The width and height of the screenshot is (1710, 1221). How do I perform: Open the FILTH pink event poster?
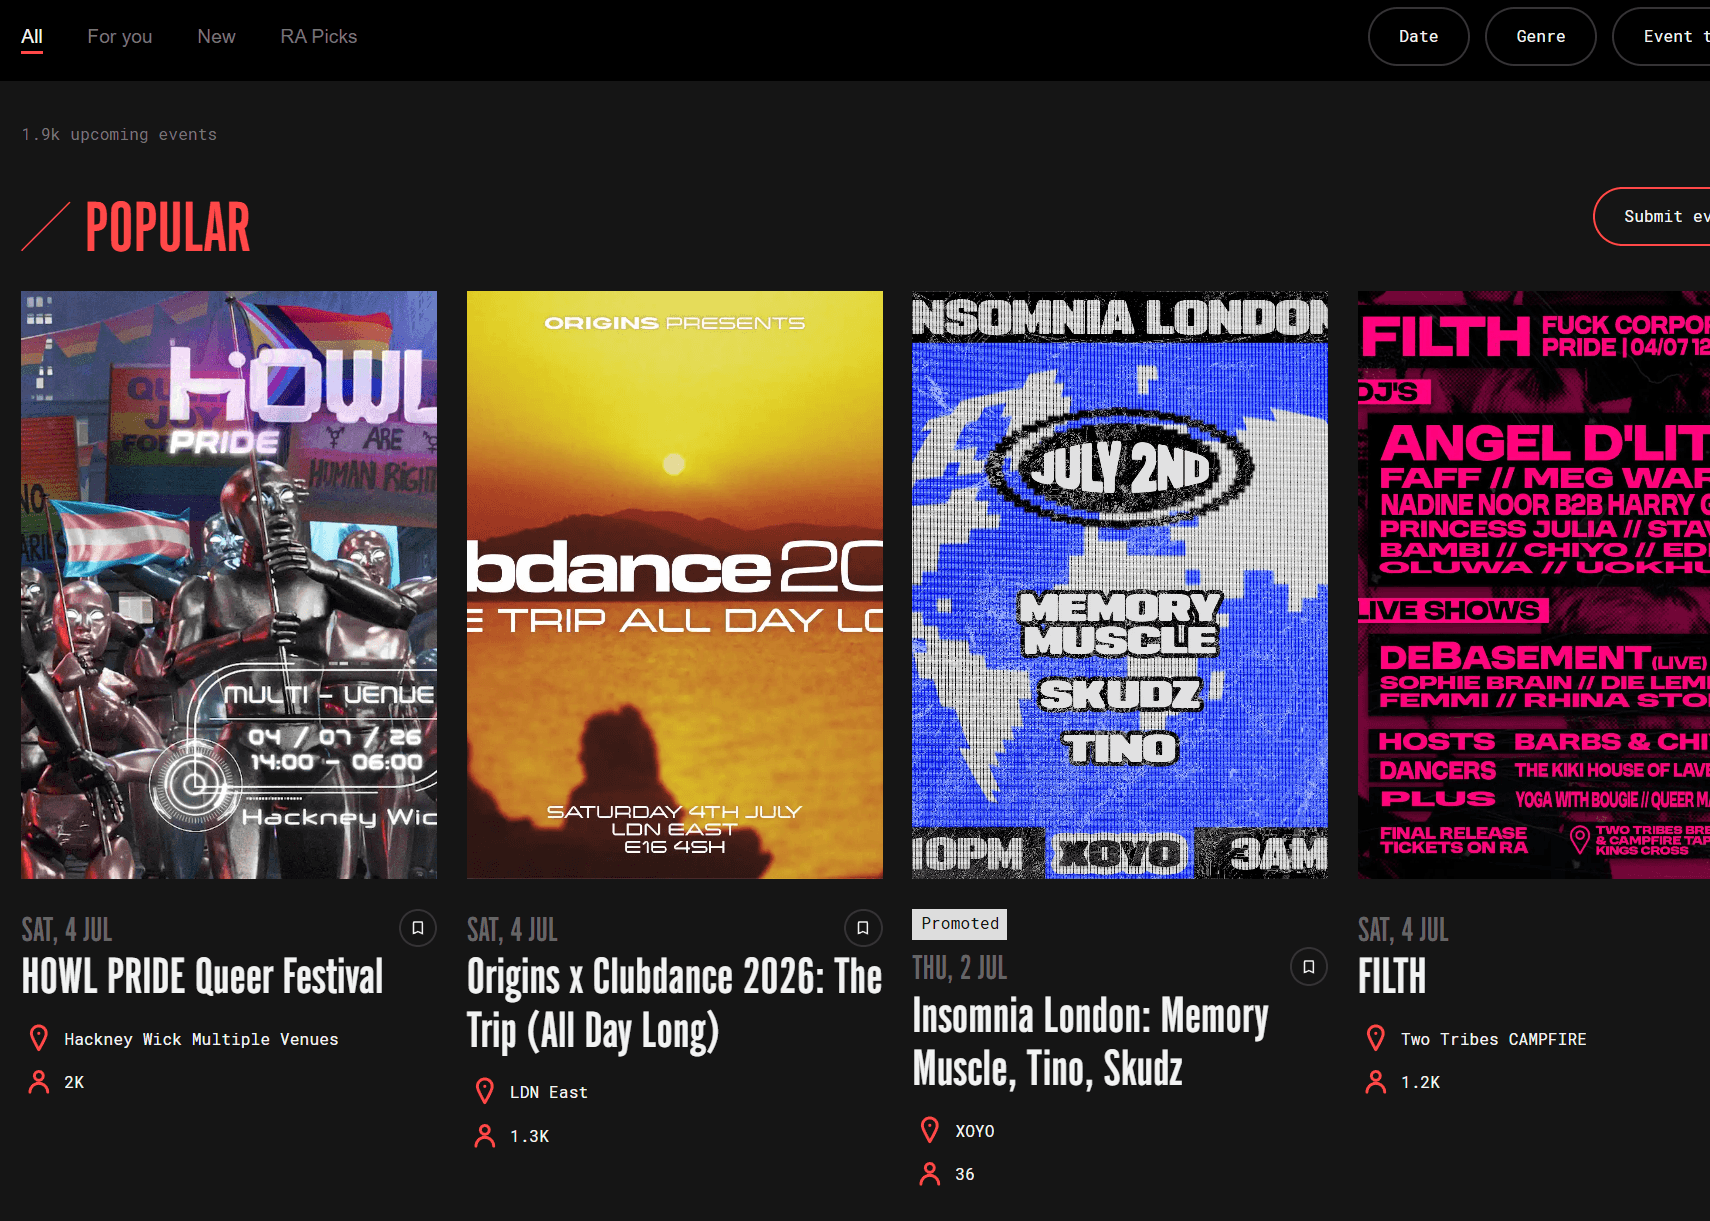click(x=1534, y=585)
